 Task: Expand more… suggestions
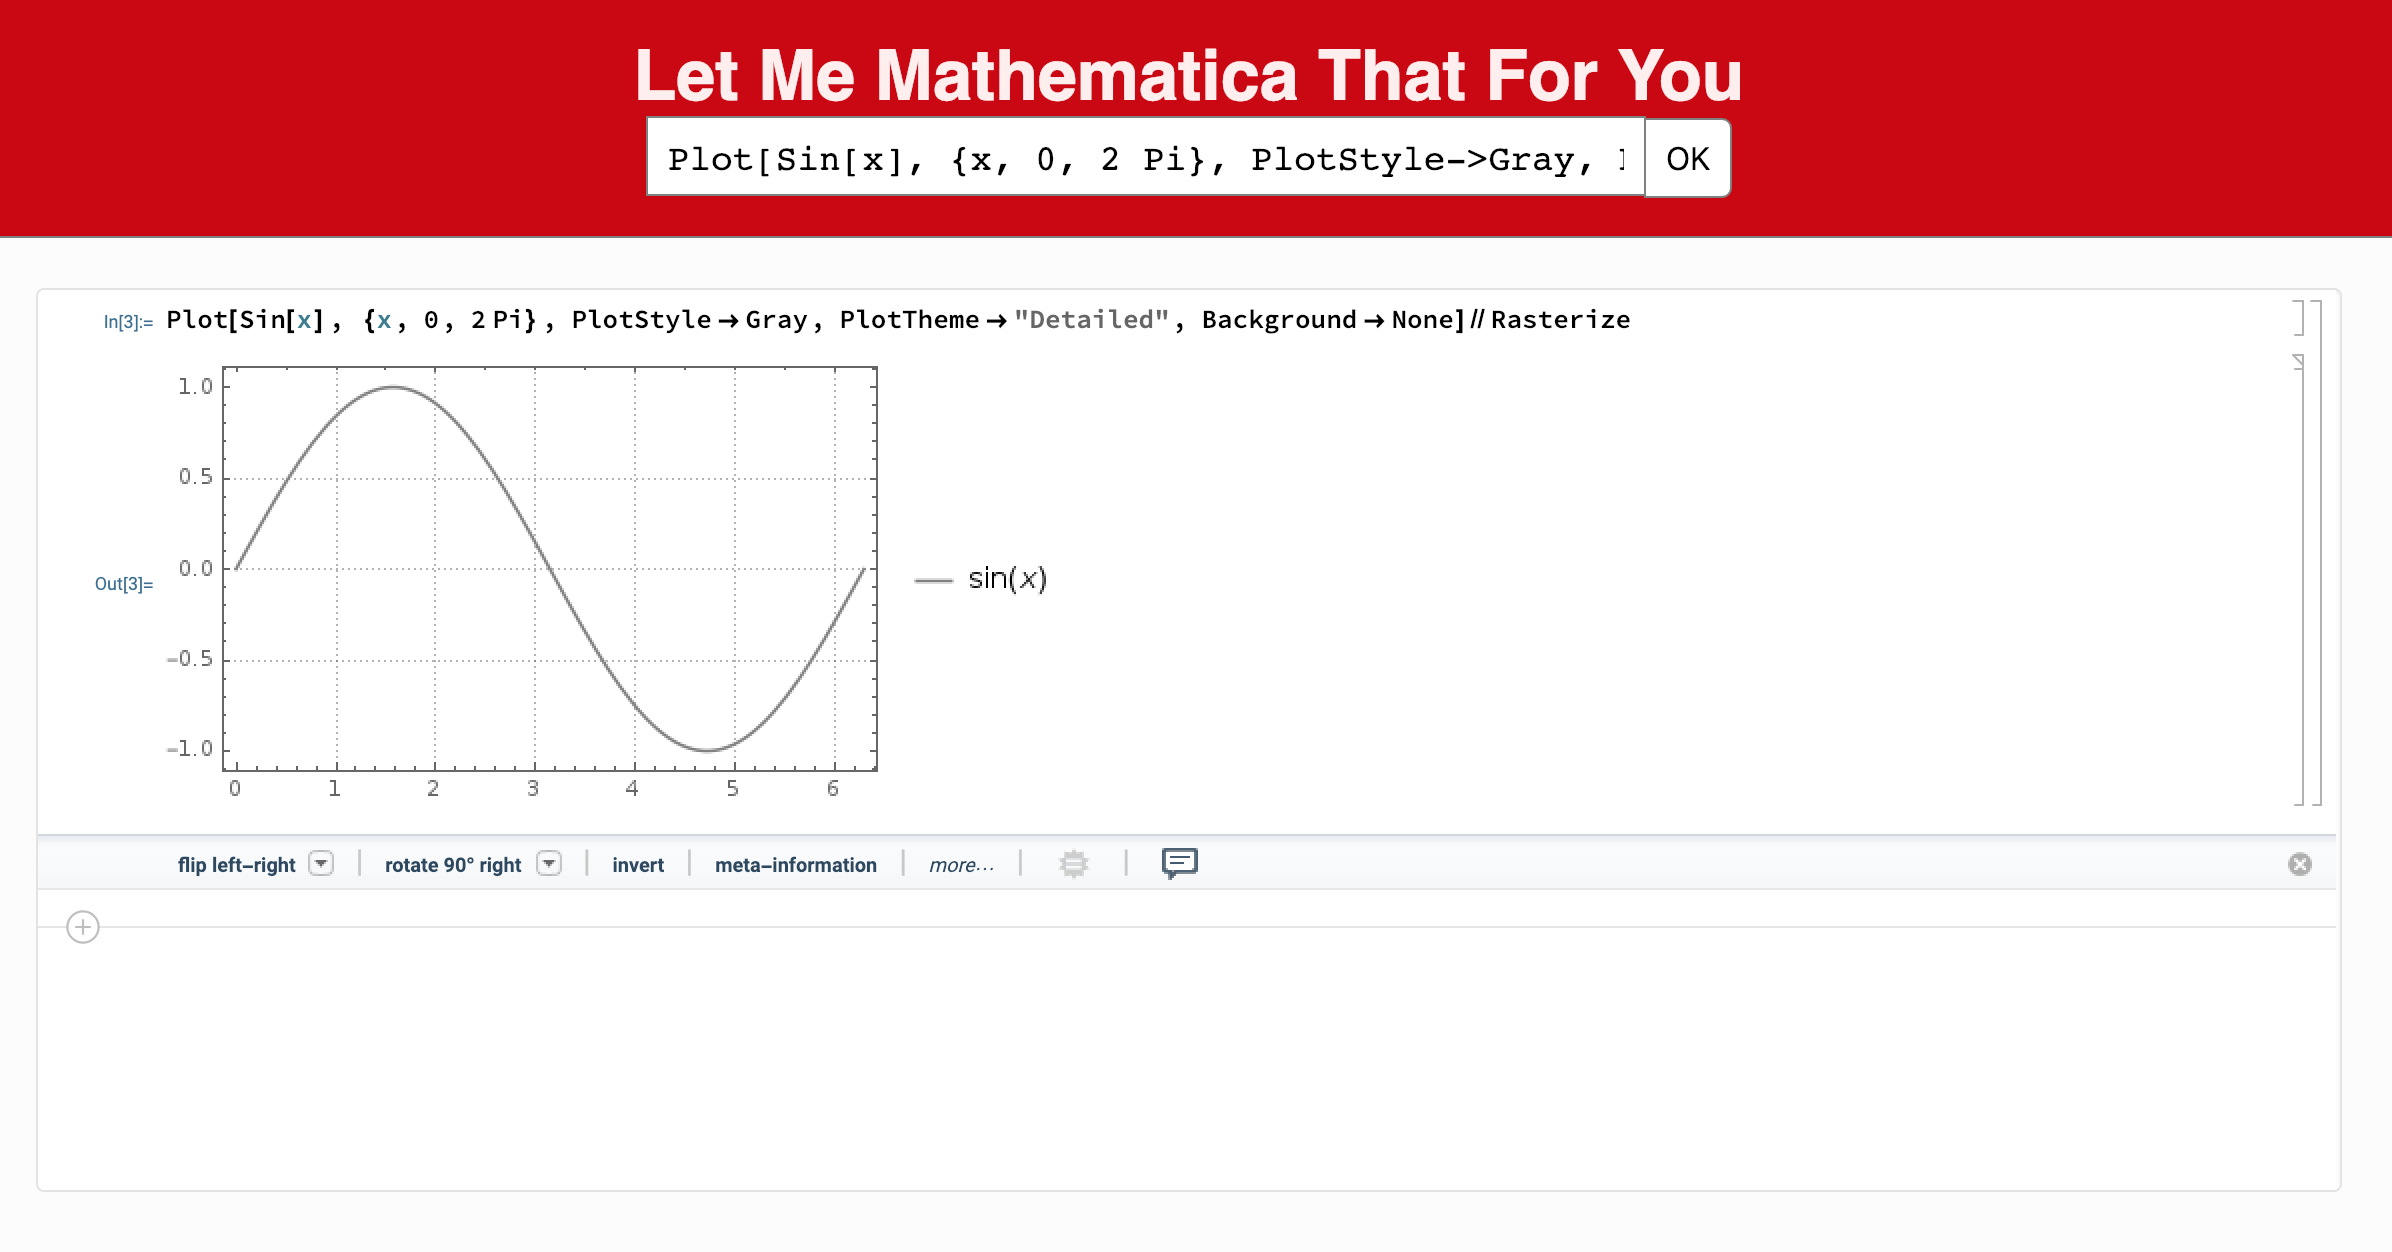tap(961, 865)
